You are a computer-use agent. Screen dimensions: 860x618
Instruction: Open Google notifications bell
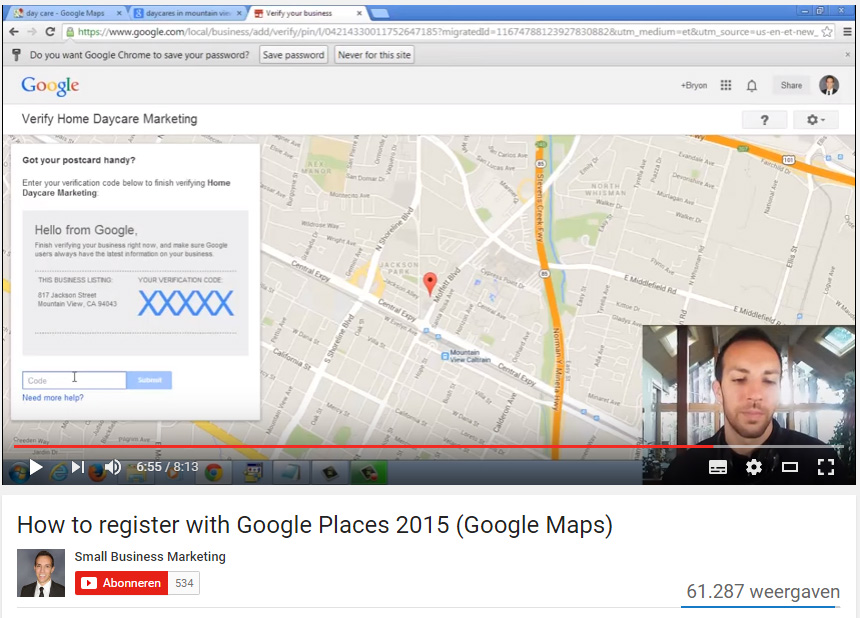752,86
